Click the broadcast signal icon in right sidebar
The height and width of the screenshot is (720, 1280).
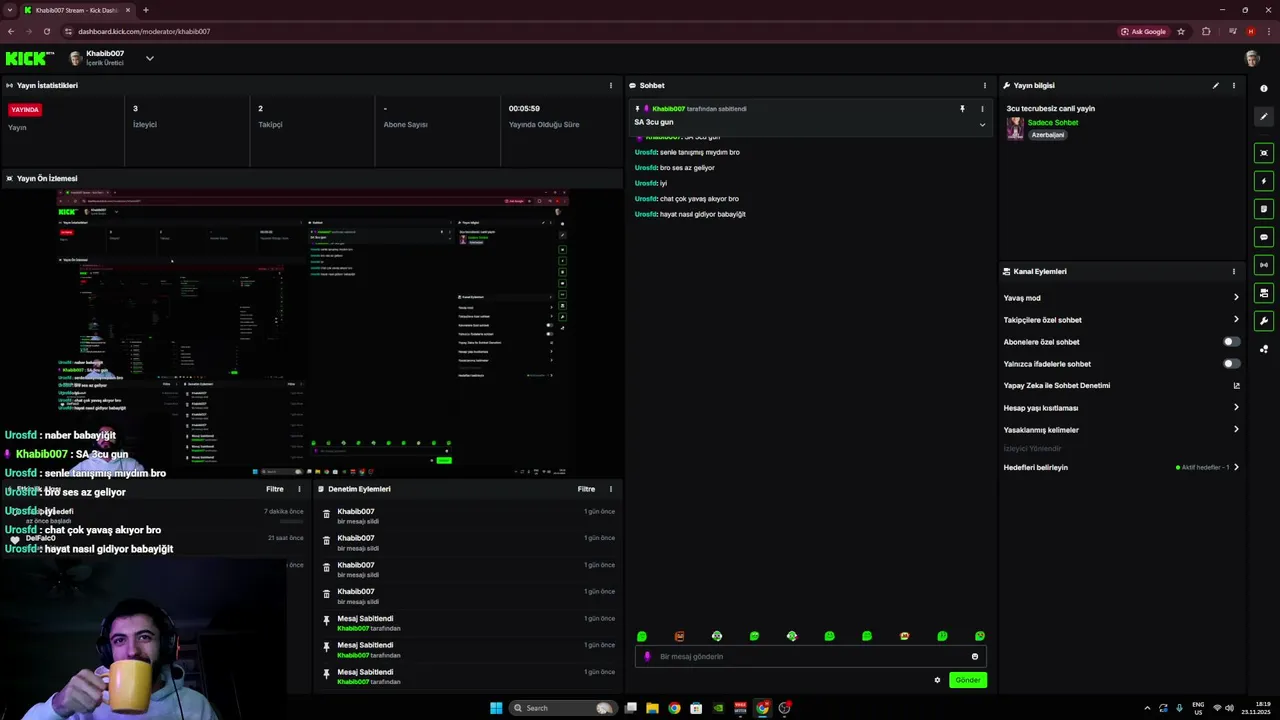[x=1264, y=265]
